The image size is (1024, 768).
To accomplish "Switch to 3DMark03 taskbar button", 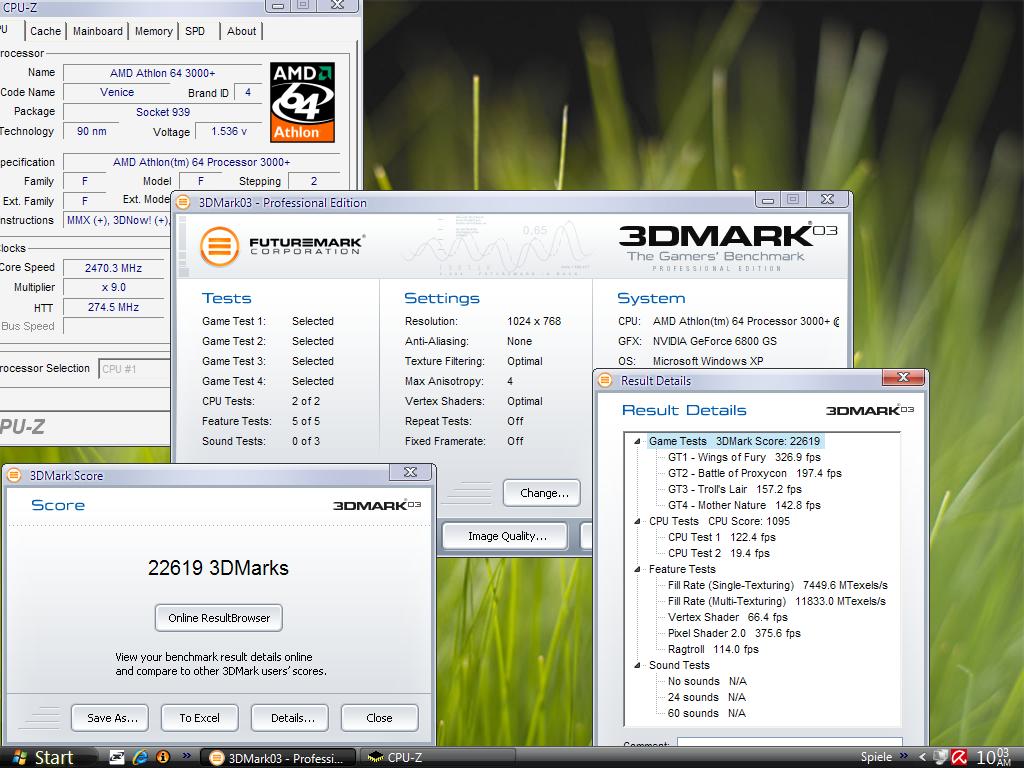I will 278,758.
